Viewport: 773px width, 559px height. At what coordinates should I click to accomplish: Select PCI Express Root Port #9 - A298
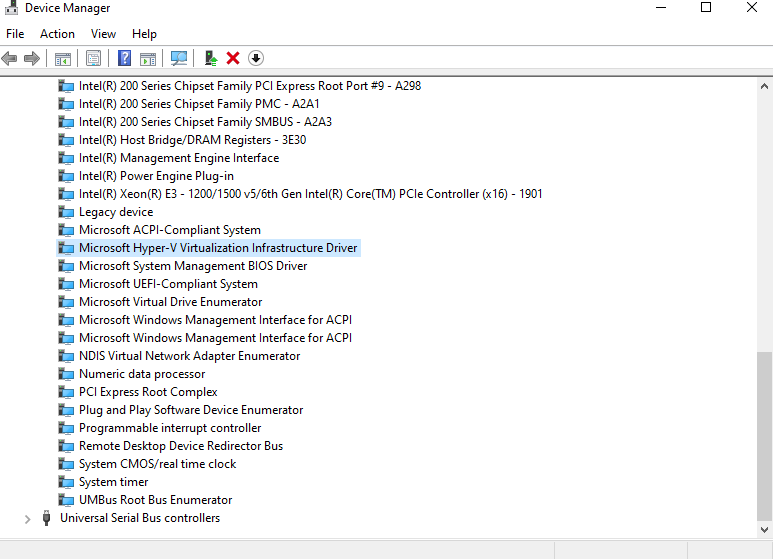(249, 86)
